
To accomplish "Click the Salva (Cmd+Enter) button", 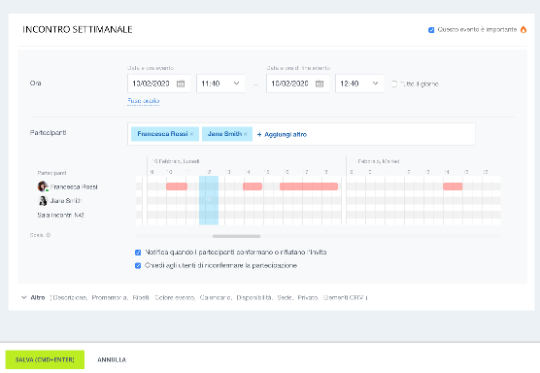I will tap(45, 360).
